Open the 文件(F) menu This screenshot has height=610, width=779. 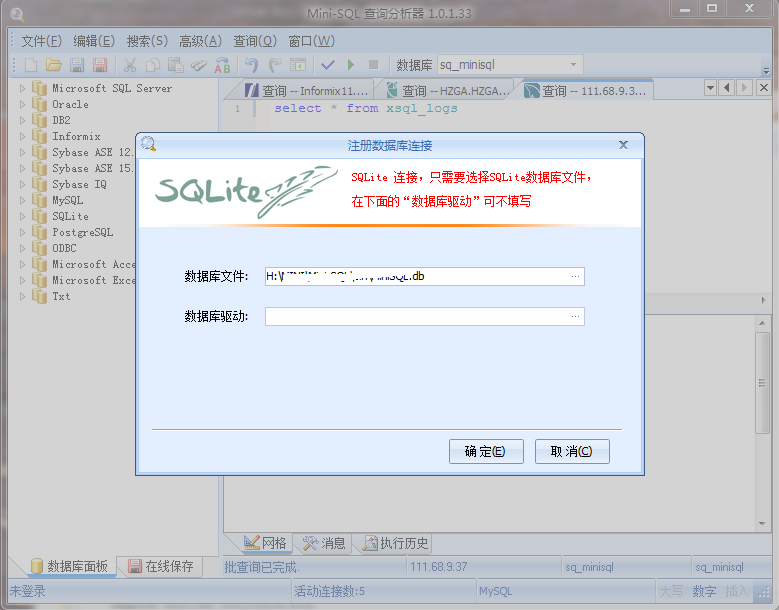(x=41, y=41)
